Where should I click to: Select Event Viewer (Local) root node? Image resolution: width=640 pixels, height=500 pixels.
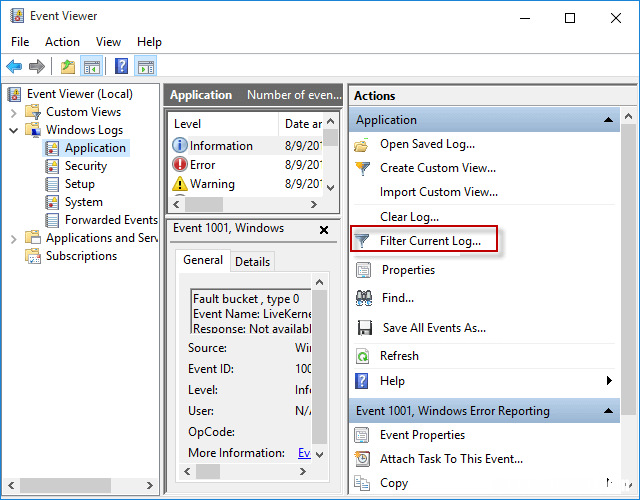pyautogui.click(x=80, y=94)
